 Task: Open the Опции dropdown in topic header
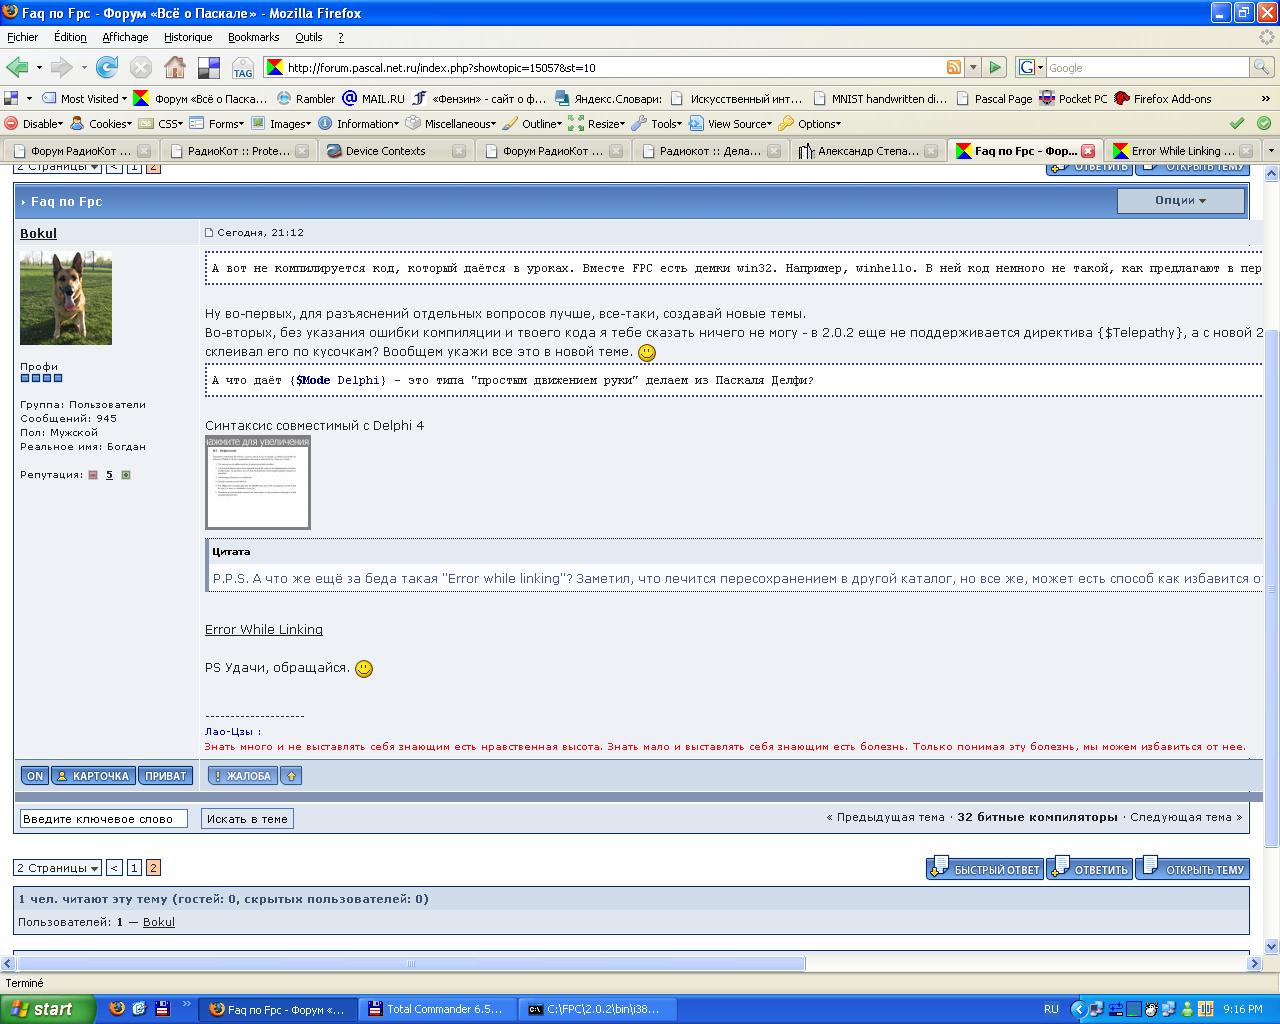(x=1180, y=200)
